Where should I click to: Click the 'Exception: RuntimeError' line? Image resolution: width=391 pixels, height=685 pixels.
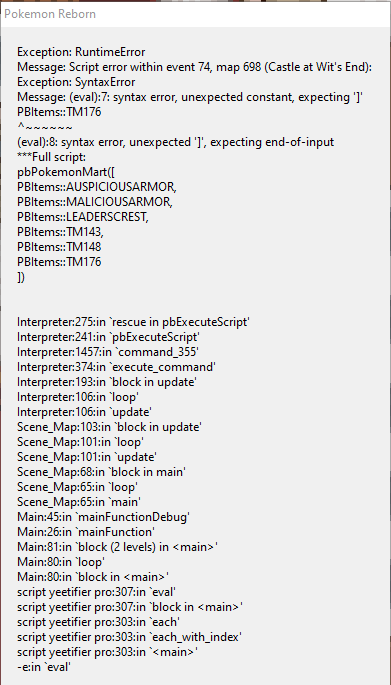81,52
